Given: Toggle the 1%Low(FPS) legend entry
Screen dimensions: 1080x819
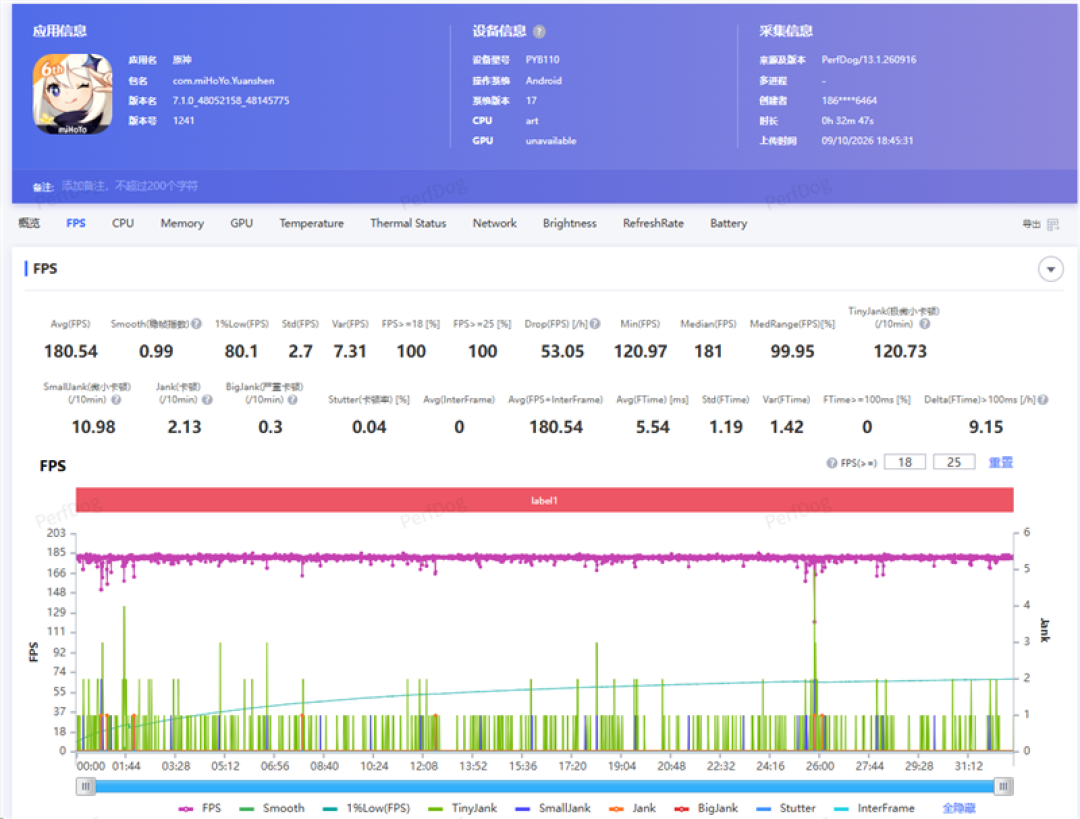Looking at the screenshot, I should tap(366, 808).
